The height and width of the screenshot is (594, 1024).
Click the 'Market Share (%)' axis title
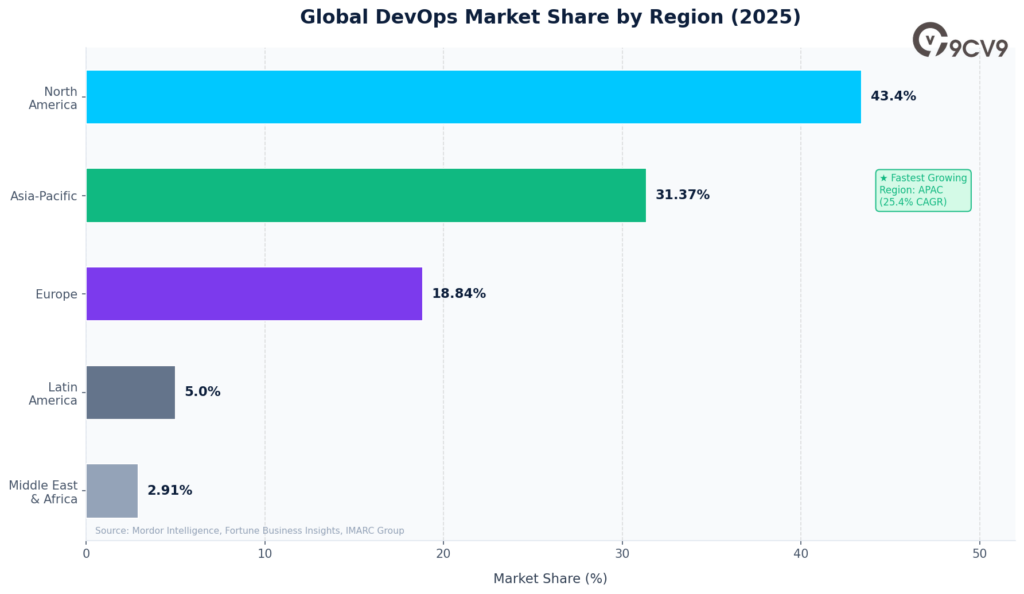point(550,578)
